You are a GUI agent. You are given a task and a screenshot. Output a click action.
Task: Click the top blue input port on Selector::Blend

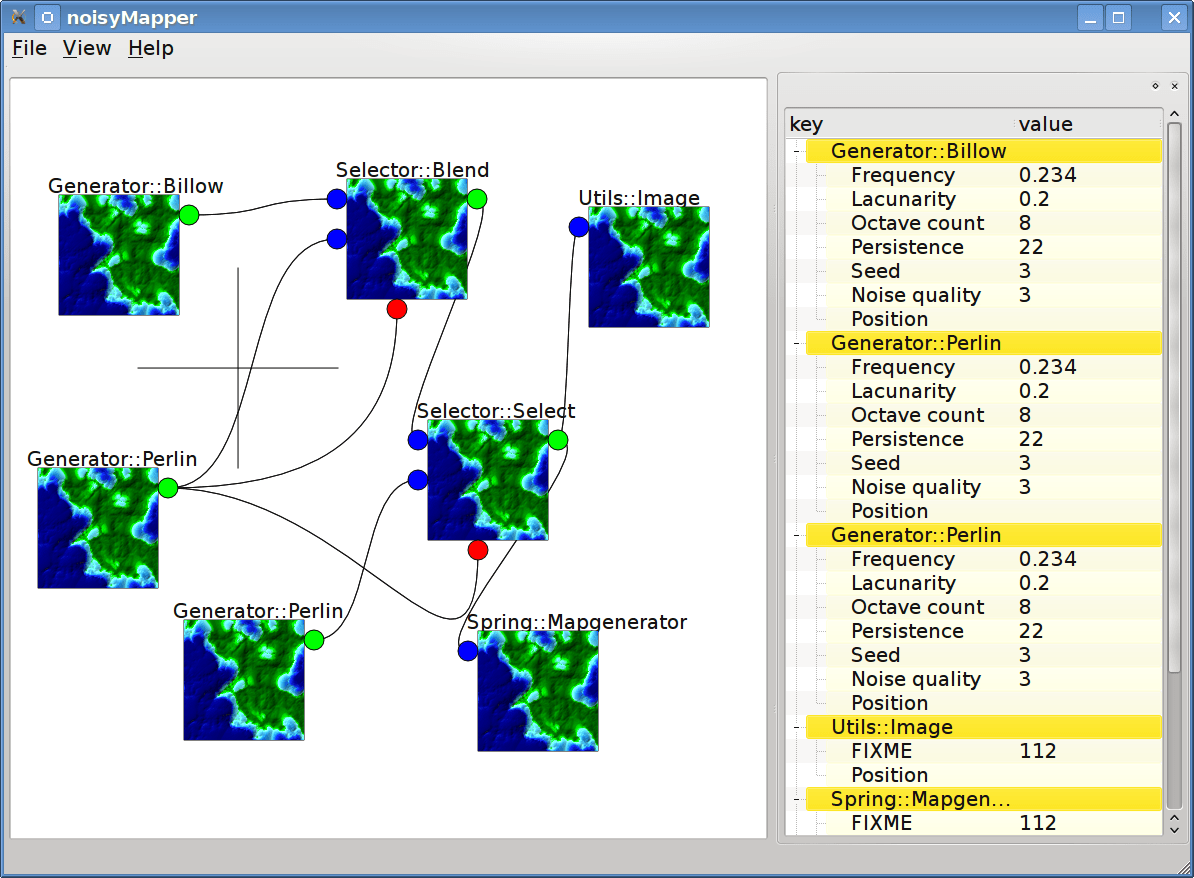tap(336, 199)
